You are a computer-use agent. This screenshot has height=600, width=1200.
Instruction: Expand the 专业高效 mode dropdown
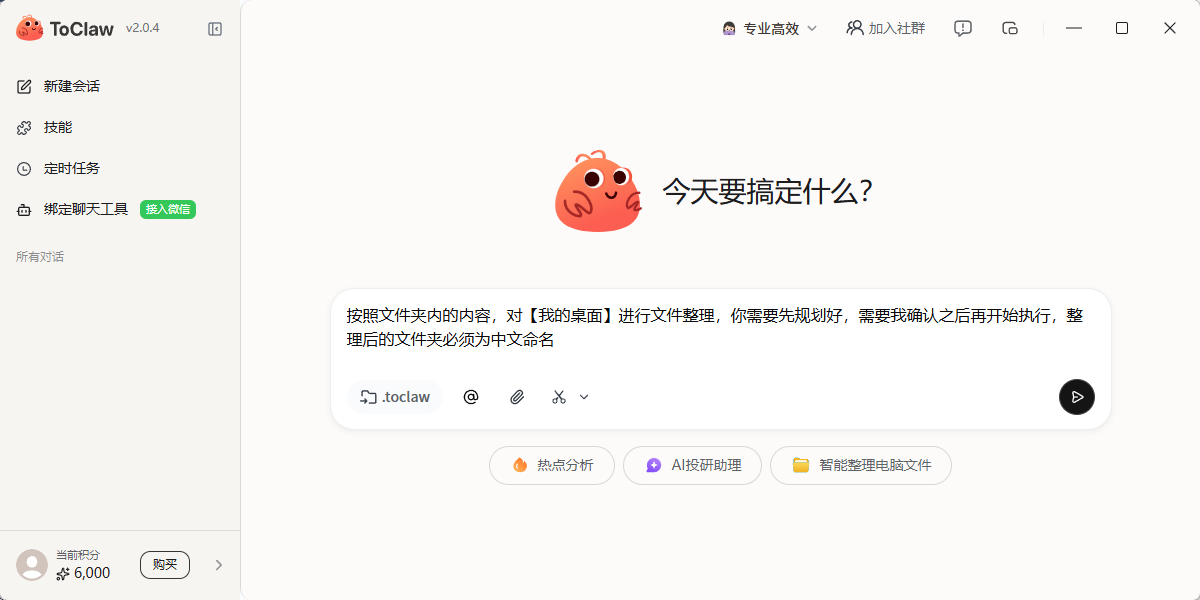769,28
